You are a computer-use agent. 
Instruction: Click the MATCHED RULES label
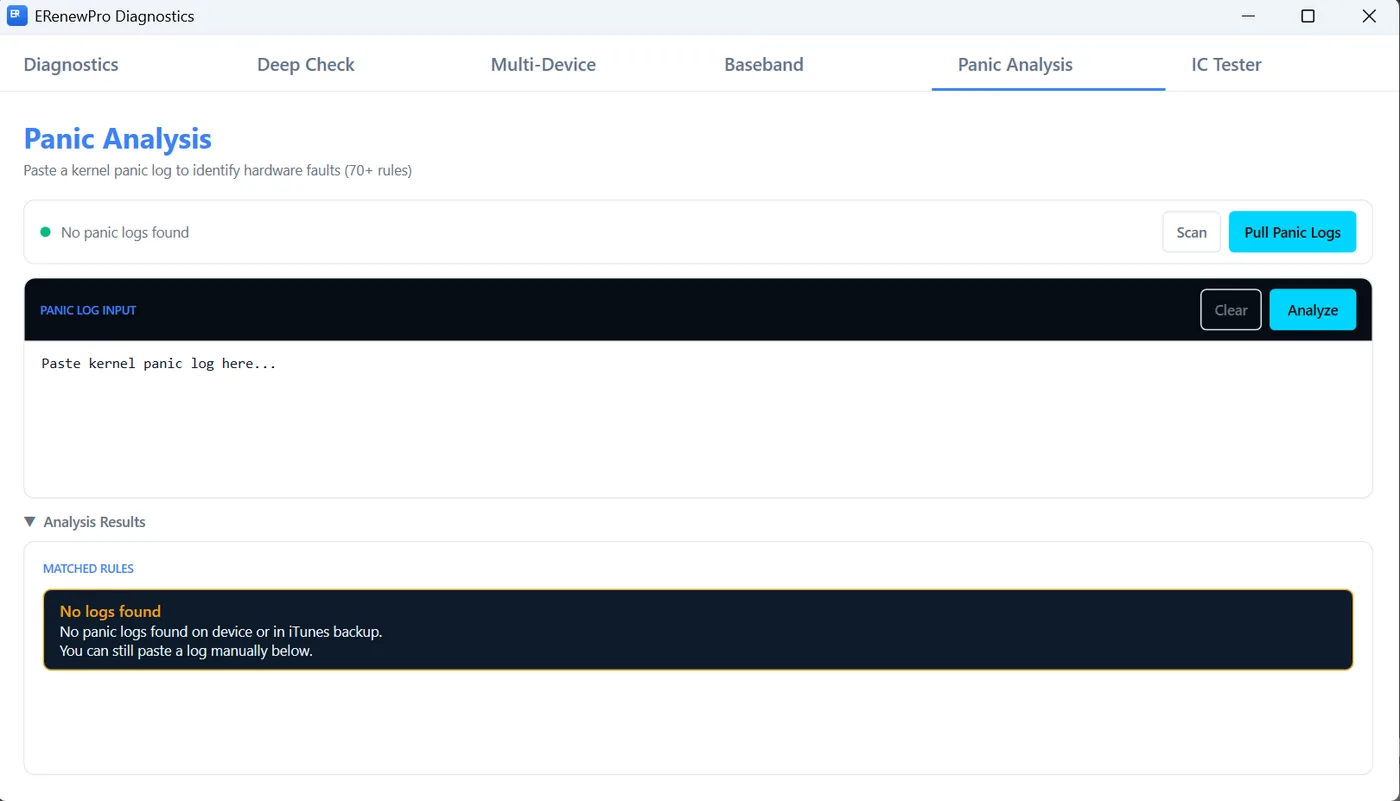[88, 568]
